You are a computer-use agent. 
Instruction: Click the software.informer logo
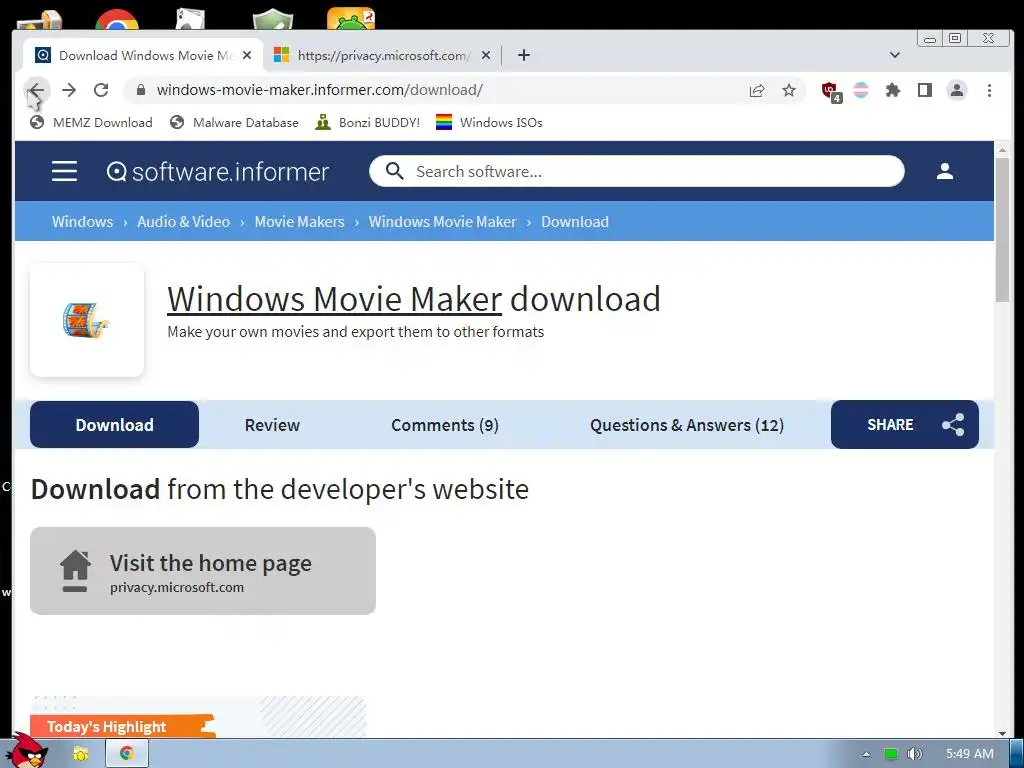pos(217,172)
